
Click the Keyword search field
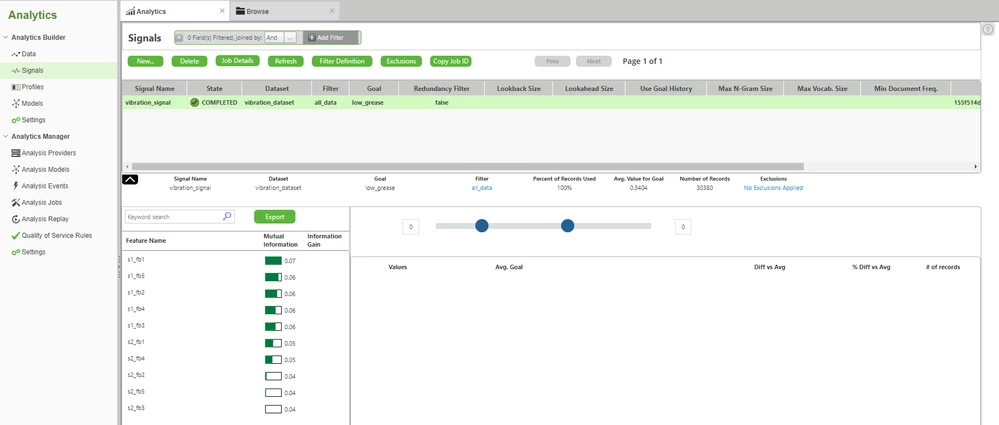[x=180, y=217]
